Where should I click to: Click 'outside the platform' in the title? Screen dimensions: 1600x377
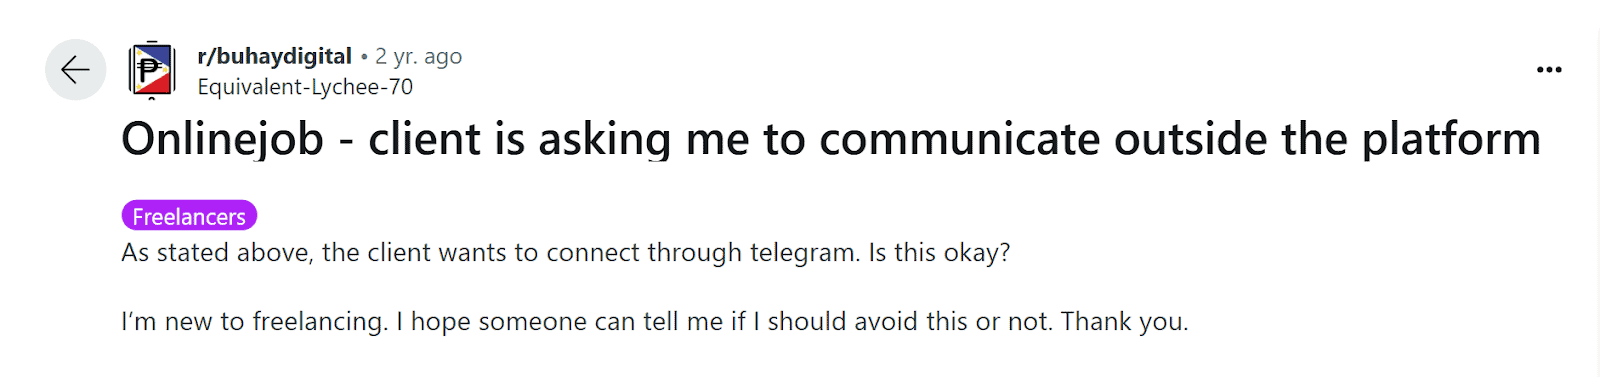click(1328, 139)
